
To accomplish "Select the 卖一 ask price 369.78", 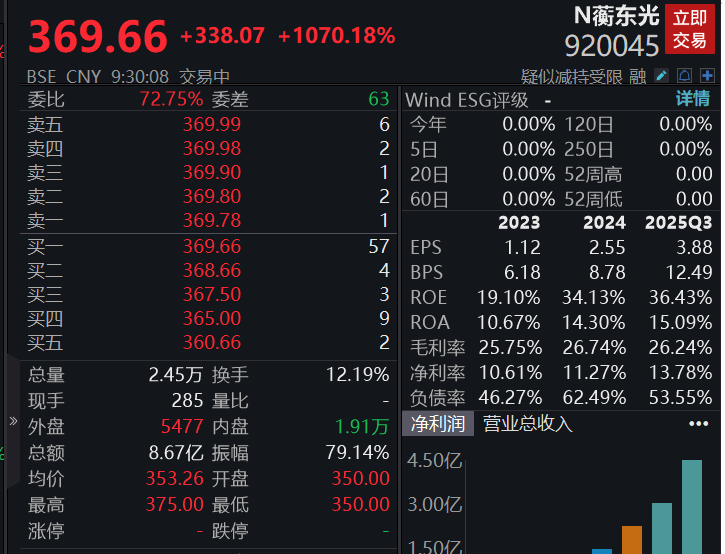I will (x=211, y=221).
